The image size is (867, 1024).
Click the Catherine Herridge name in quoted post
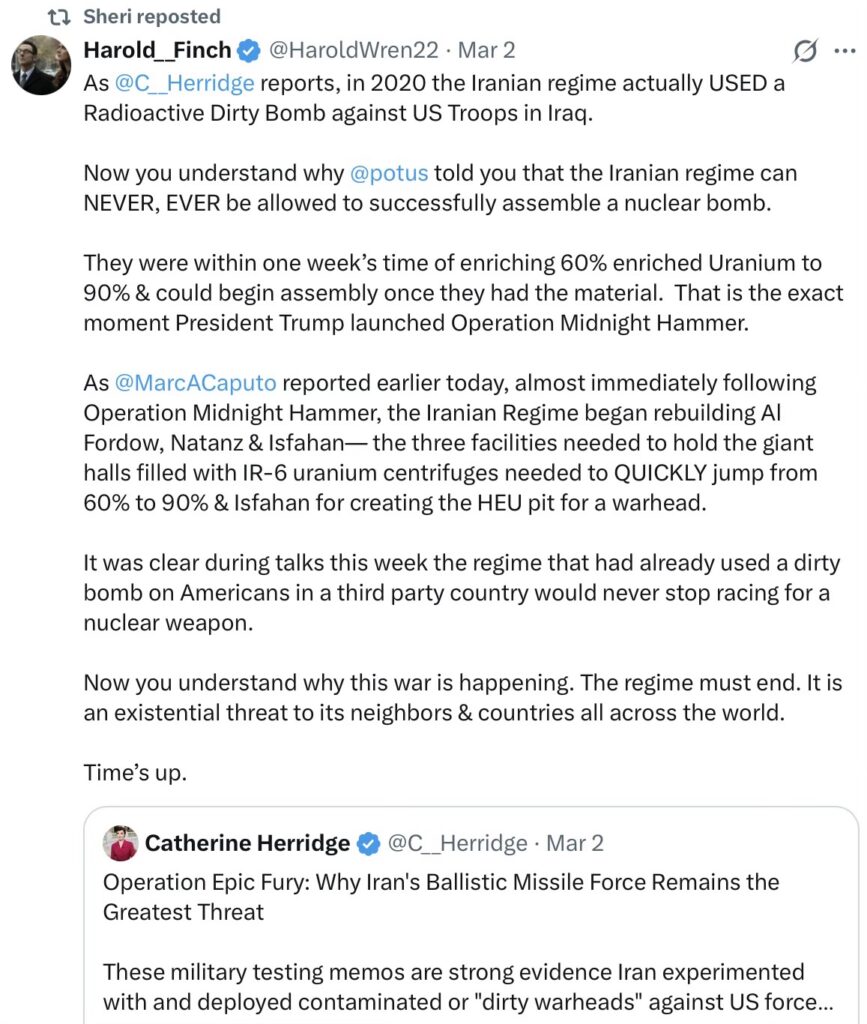247,844
